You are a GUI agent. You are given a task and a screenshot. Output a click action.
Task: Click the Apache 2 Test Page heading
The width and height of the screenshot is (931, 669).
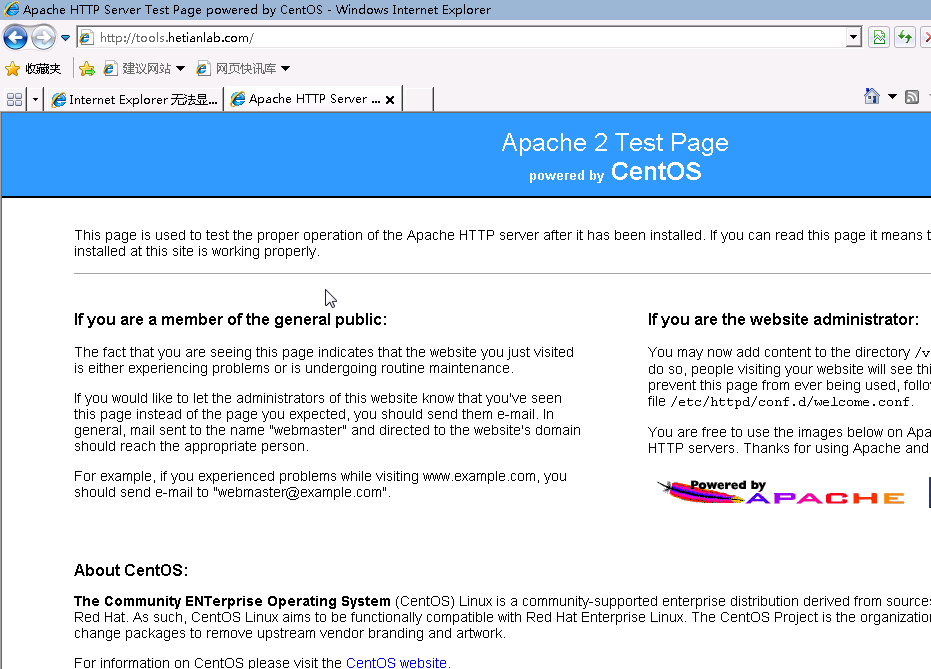tap(615, 143)
